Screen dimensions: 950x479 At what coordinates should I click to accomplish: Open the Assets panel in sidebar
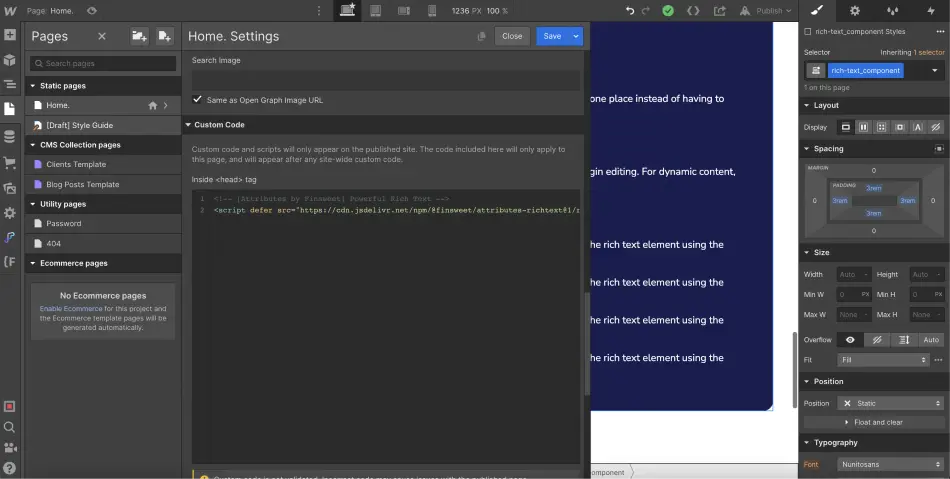click(9, 187)
